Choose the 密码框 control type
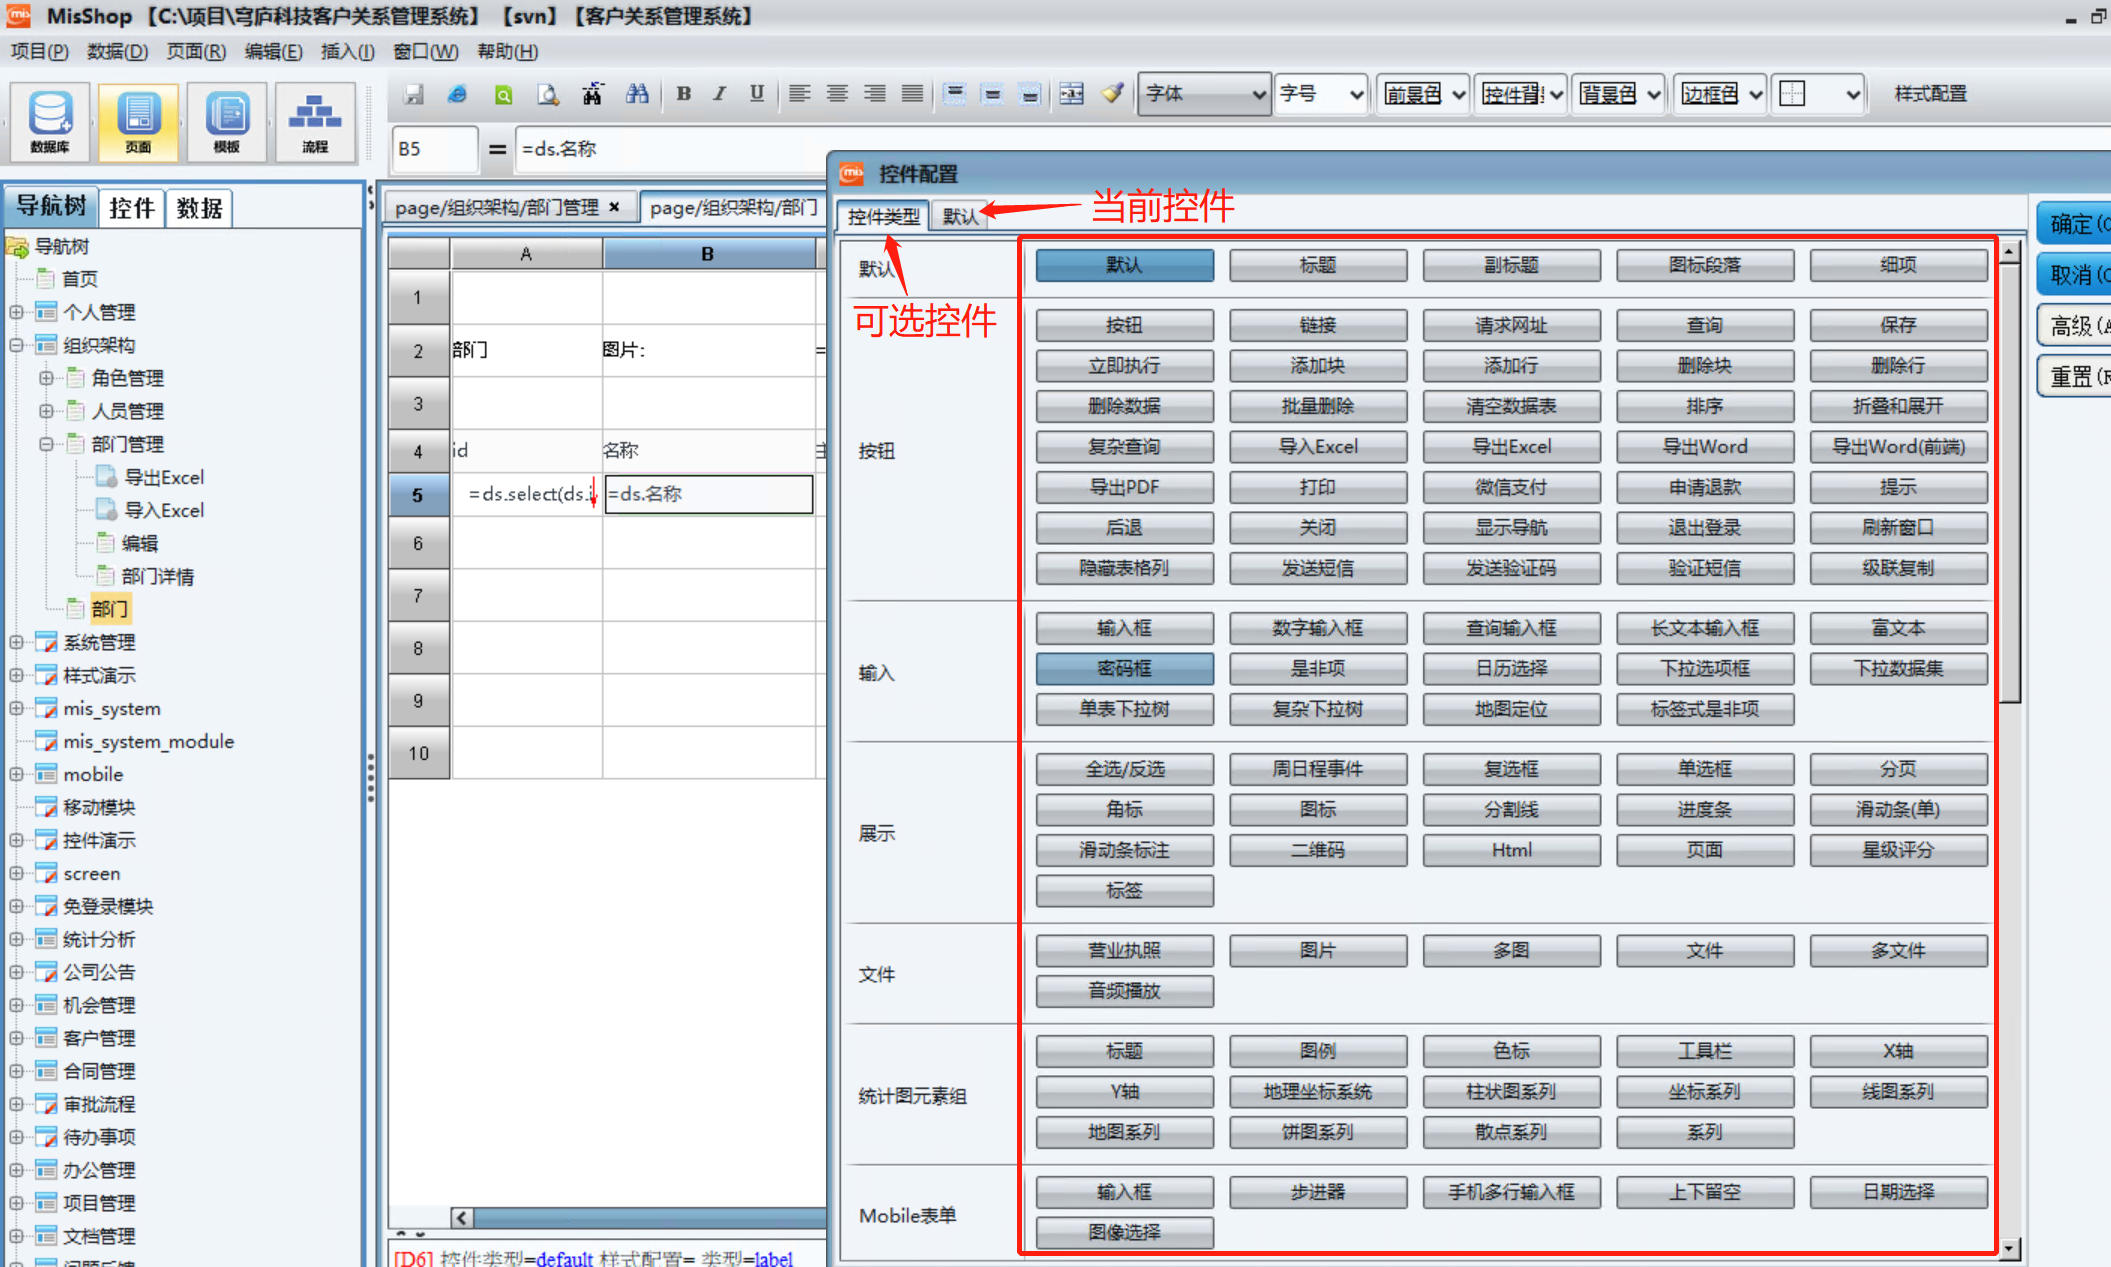This screenshot has width=2111, height=1267. coord(1124,668)
